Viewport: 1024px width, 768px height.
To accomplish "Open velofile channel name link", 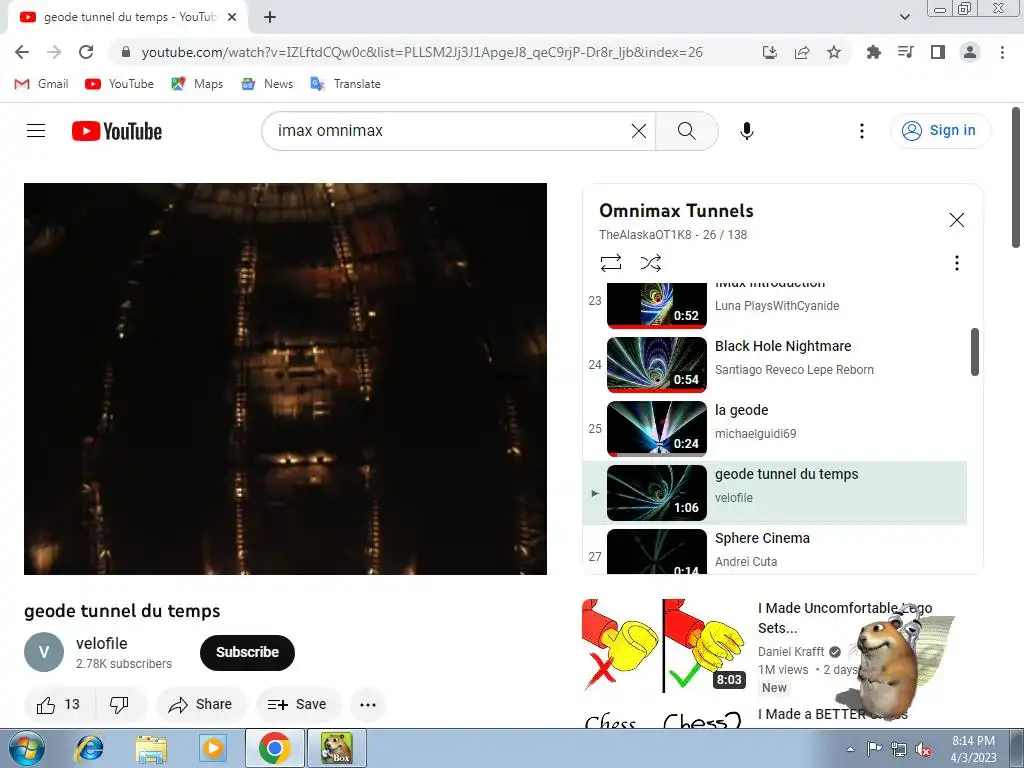I will coord(101,643).
